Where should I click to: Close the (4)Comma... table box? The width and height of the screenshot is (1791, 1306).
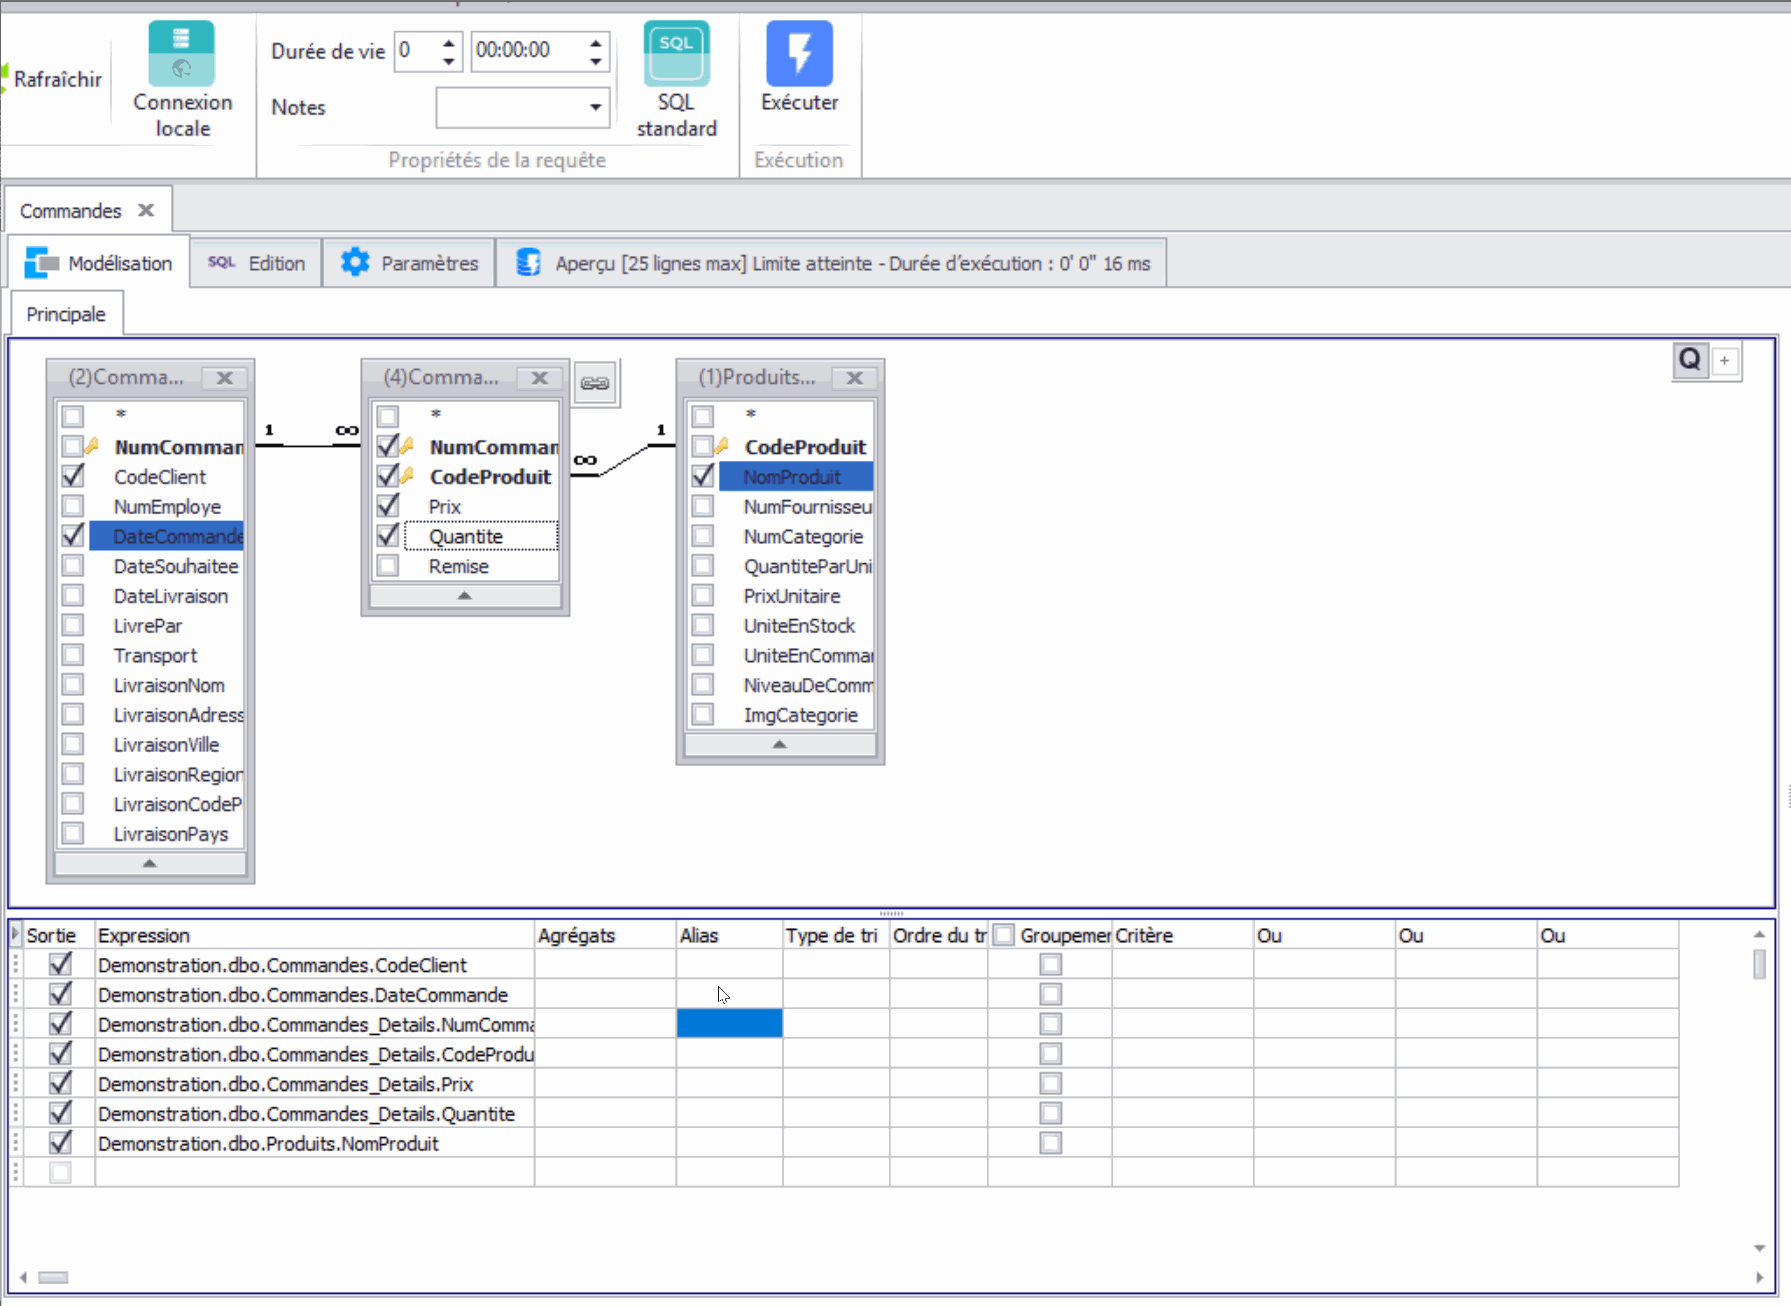click(x=540, y=378)
